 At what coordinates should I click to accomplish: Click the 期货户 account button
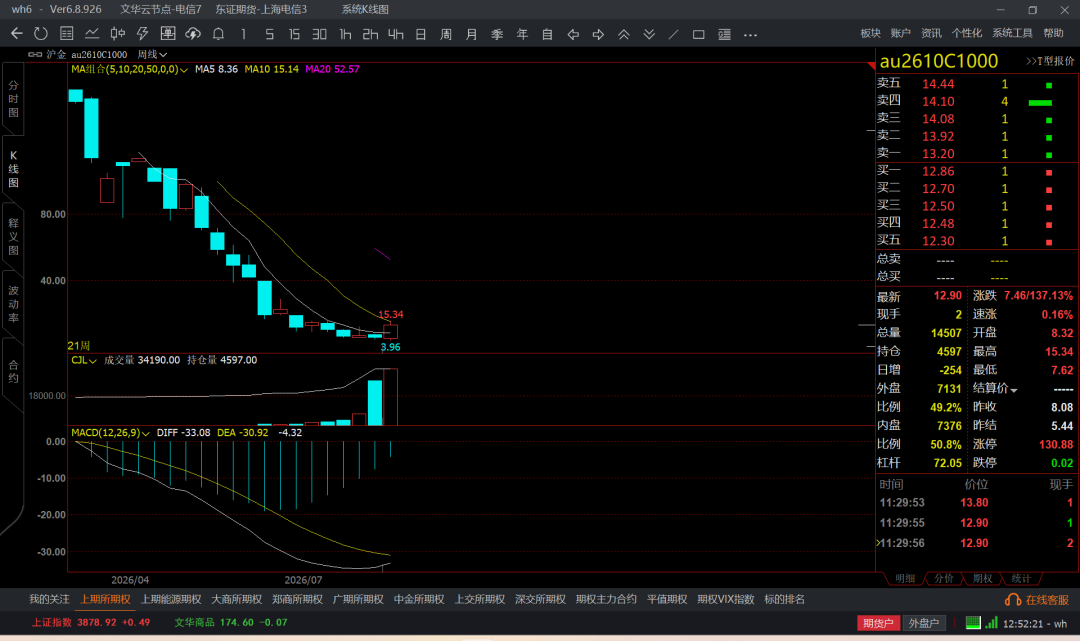click(878, 623)
